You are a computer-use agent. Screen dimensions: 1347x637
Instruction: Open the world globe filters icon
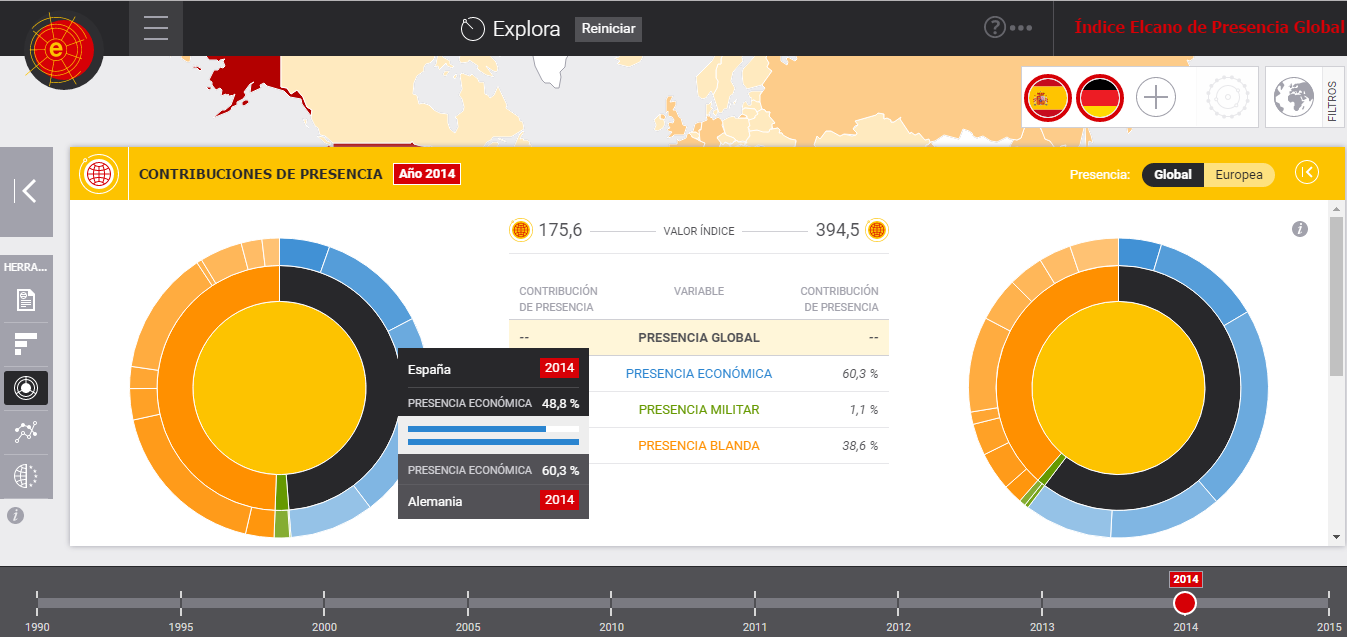pos(1293,97)
